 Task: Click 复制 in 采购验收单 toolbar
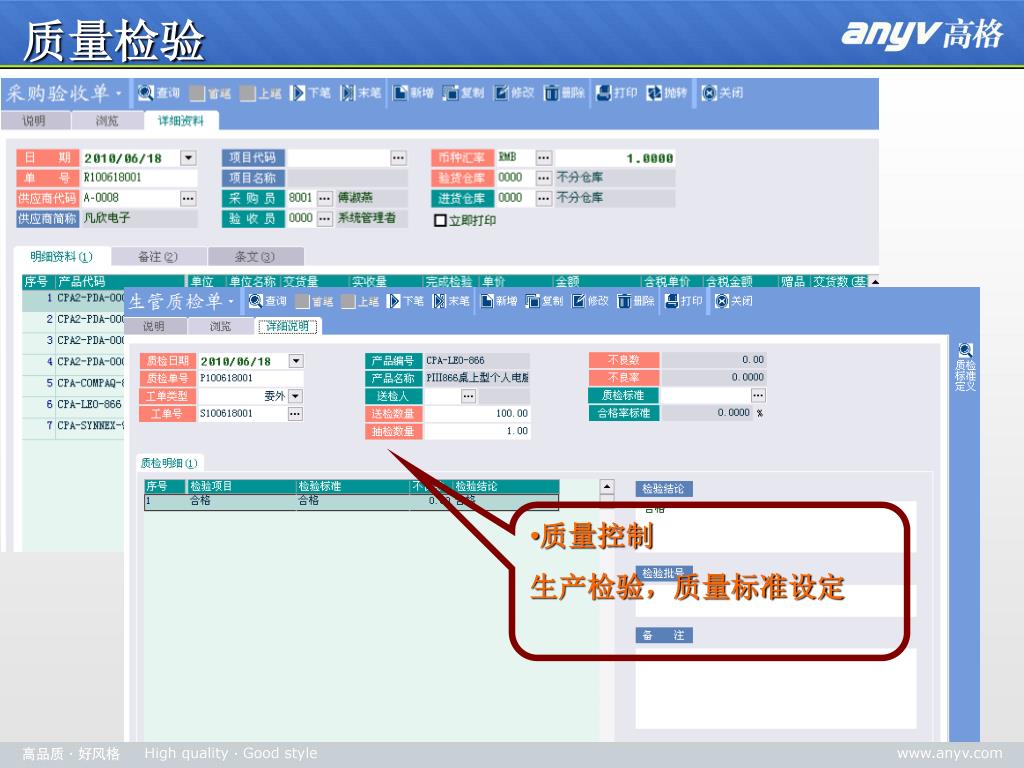463,93
